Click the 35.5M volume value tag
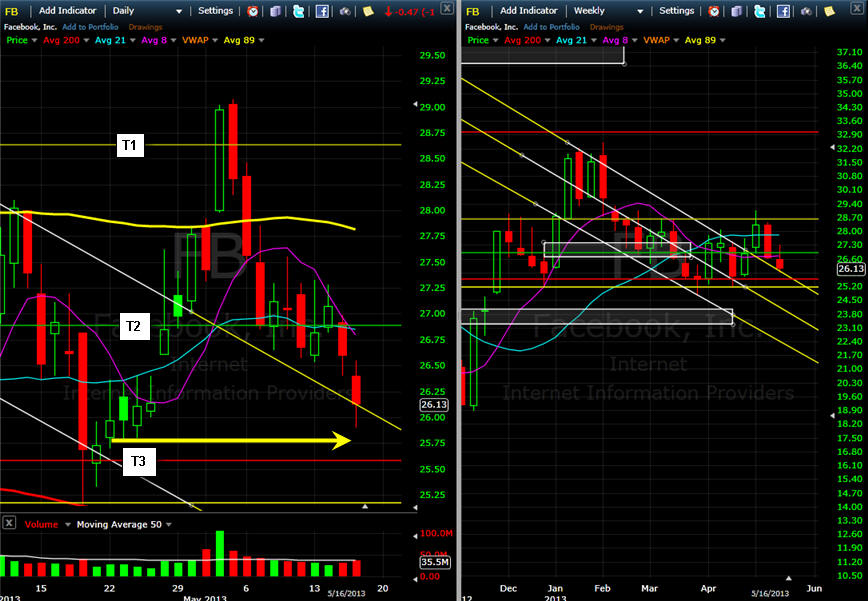Image resolution: width=868 pixels, height=601 pixels. (x=435, y=562)
